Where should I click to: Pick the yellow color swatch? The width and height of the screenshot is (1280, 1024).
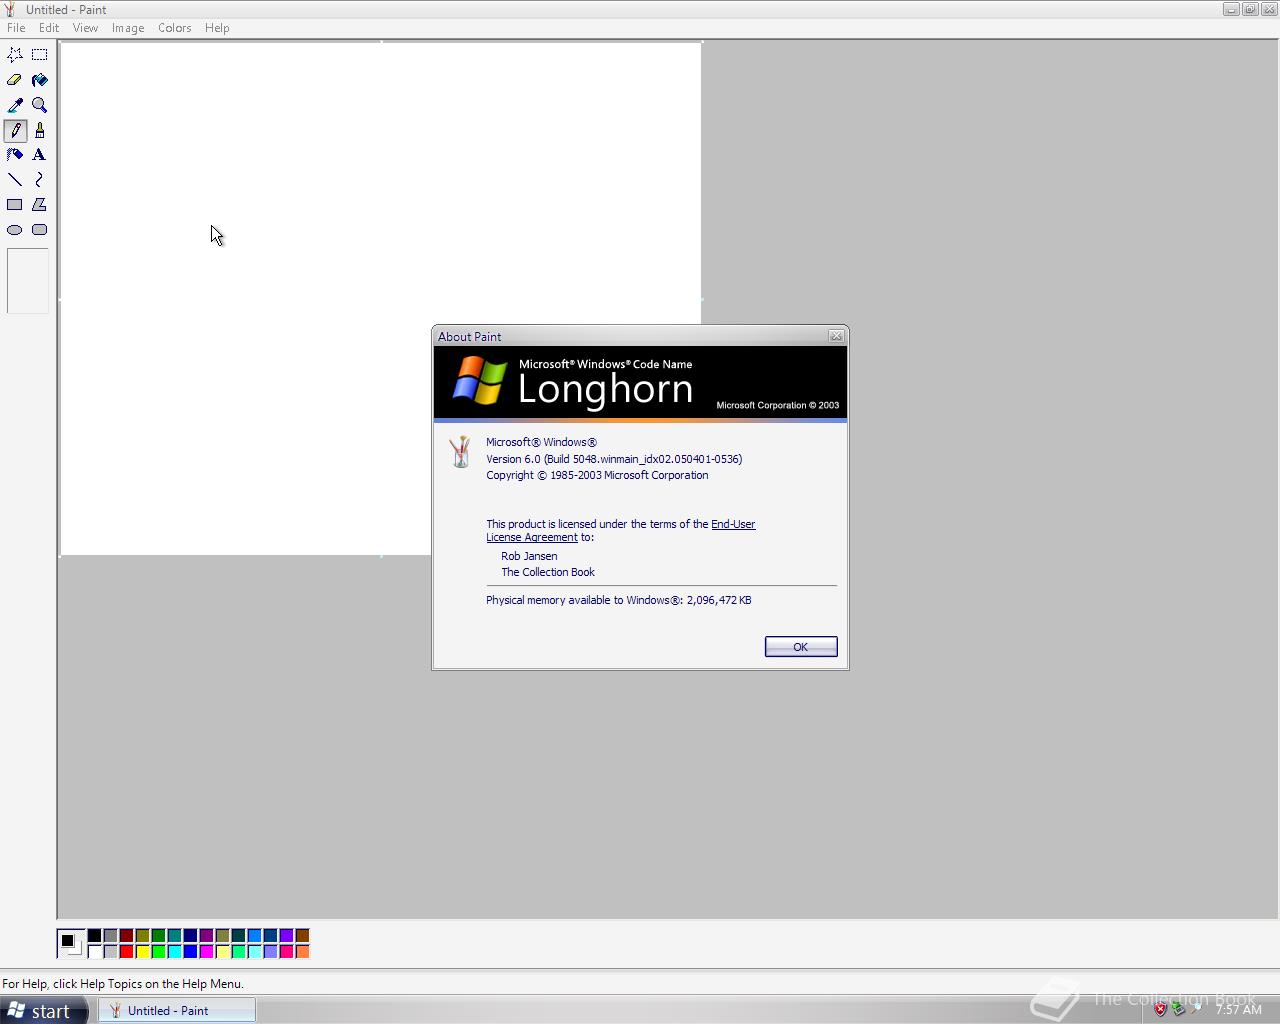142,952
